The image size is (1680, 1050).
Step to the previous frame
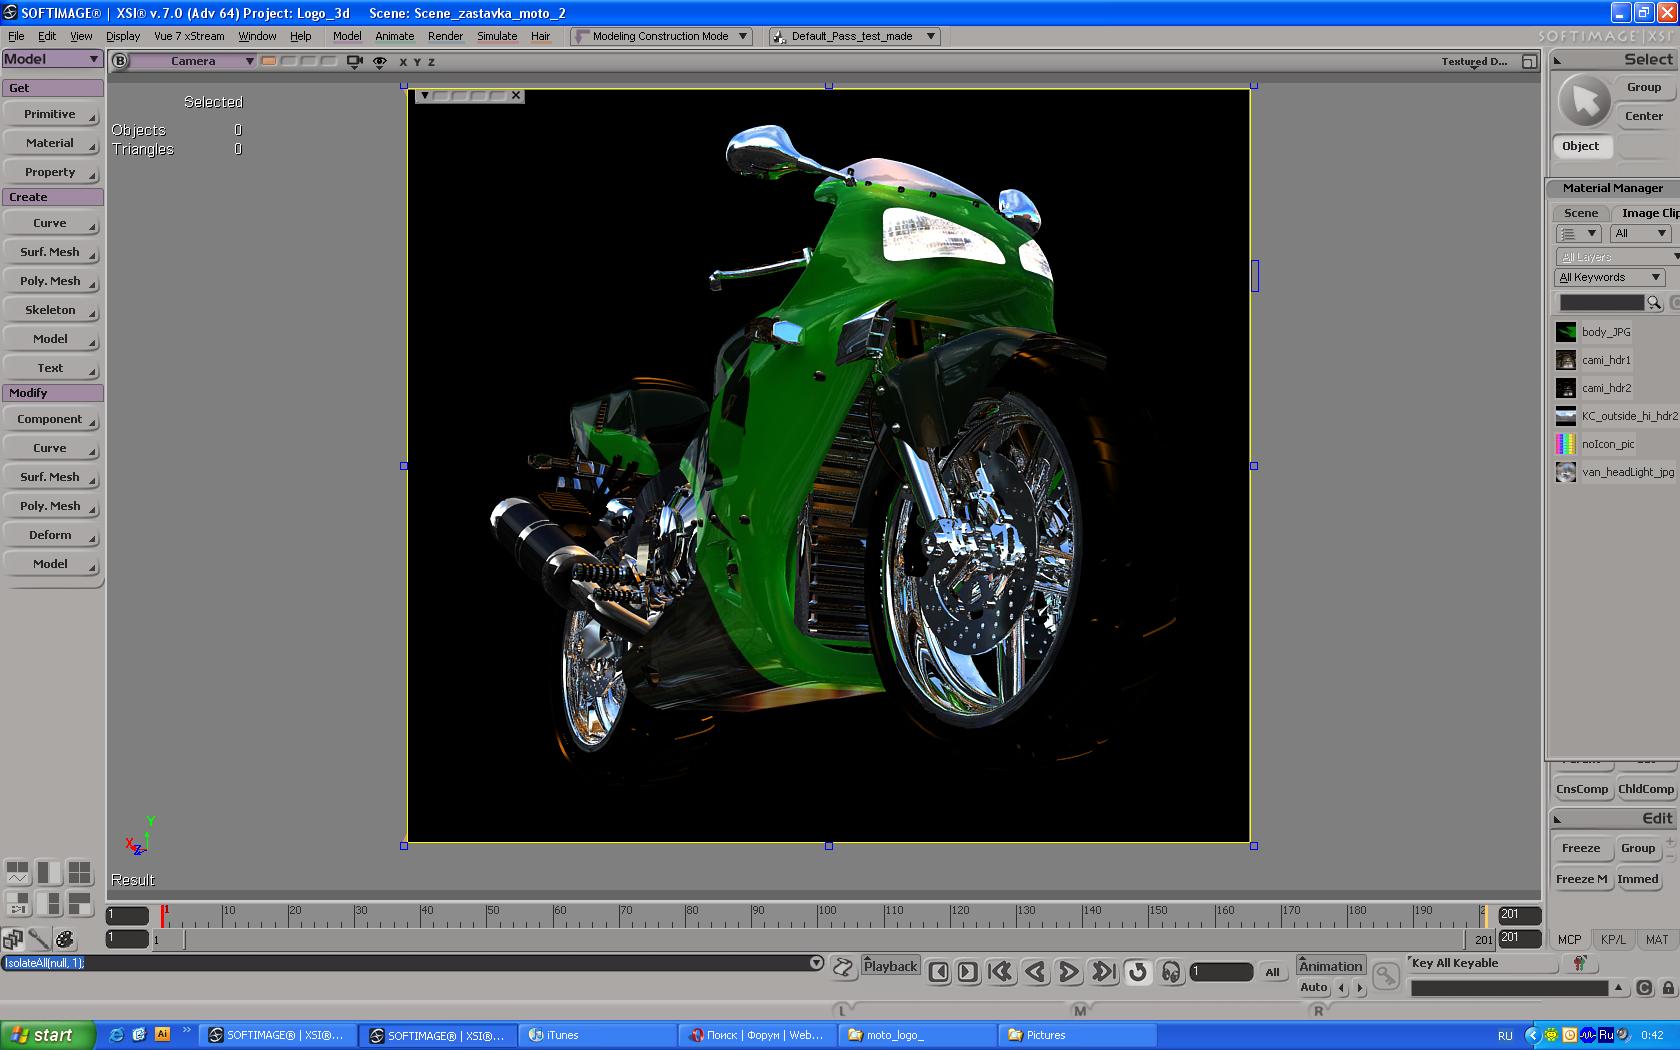click(938, 971)
